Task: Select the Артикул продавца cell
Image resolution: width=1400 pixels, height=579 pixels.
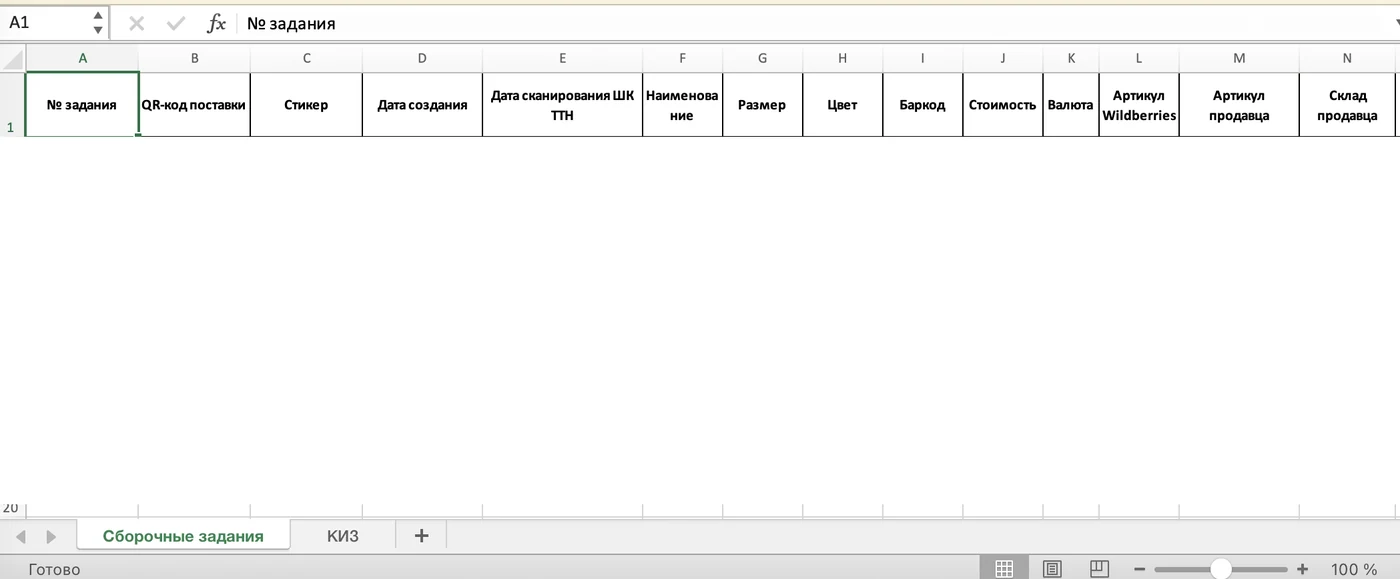Action: 1239,104
